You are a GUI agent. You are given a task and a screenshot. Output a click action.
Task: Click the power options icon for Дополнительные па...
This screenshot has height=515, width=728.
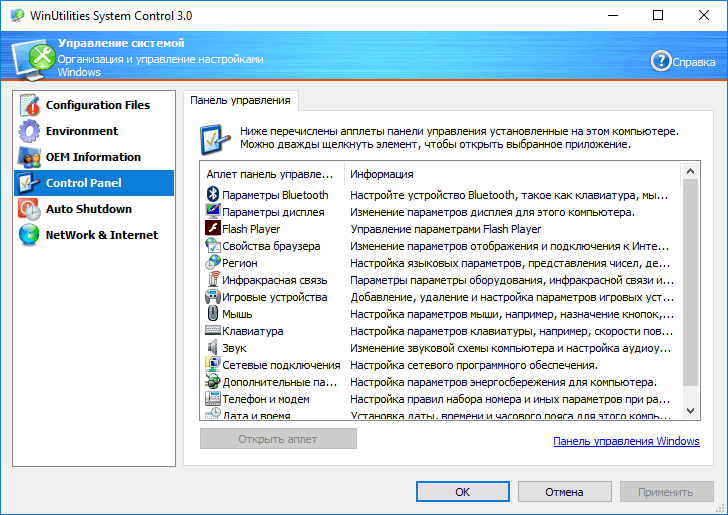[x=213, y=381]
